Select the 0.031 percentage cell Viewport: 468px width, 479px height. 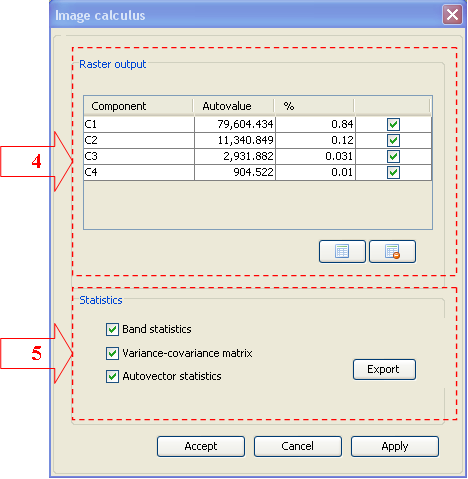coord(316,156)
